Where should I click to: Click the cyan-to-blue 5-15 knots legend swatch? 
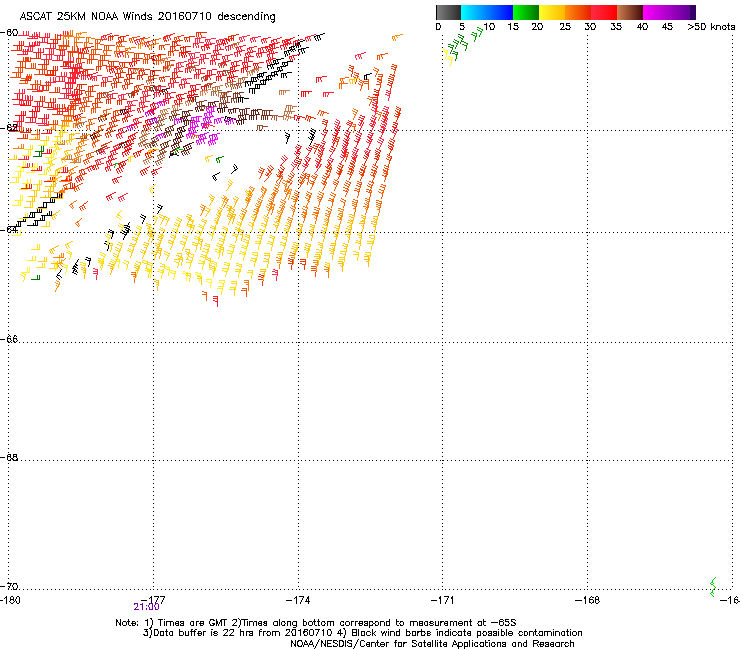[x=487, y=12]
